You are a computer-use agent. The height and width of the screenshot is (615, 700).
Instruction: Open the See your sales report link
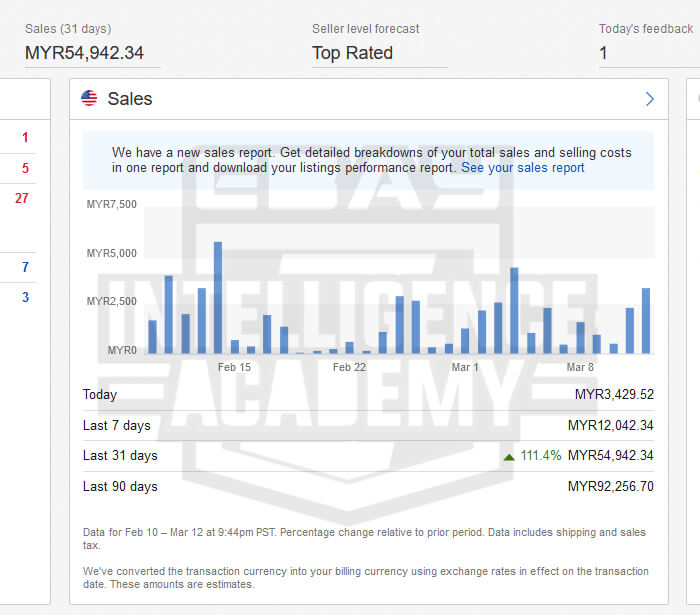[522, 168]
